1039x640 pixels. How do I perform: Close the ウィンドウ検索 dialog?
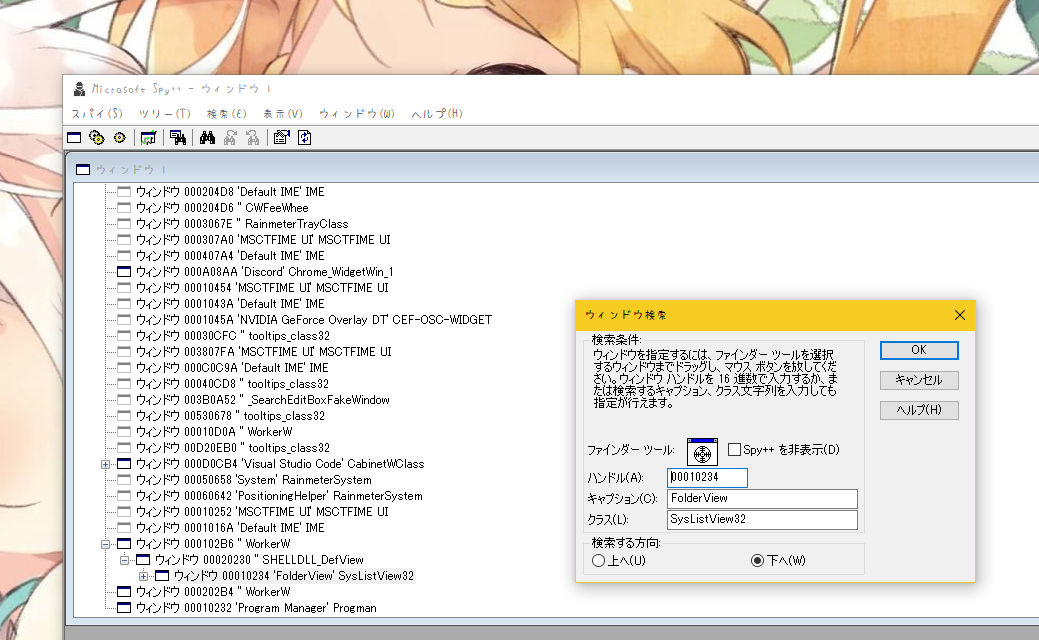pyautogui.click(x=959, y=315)
